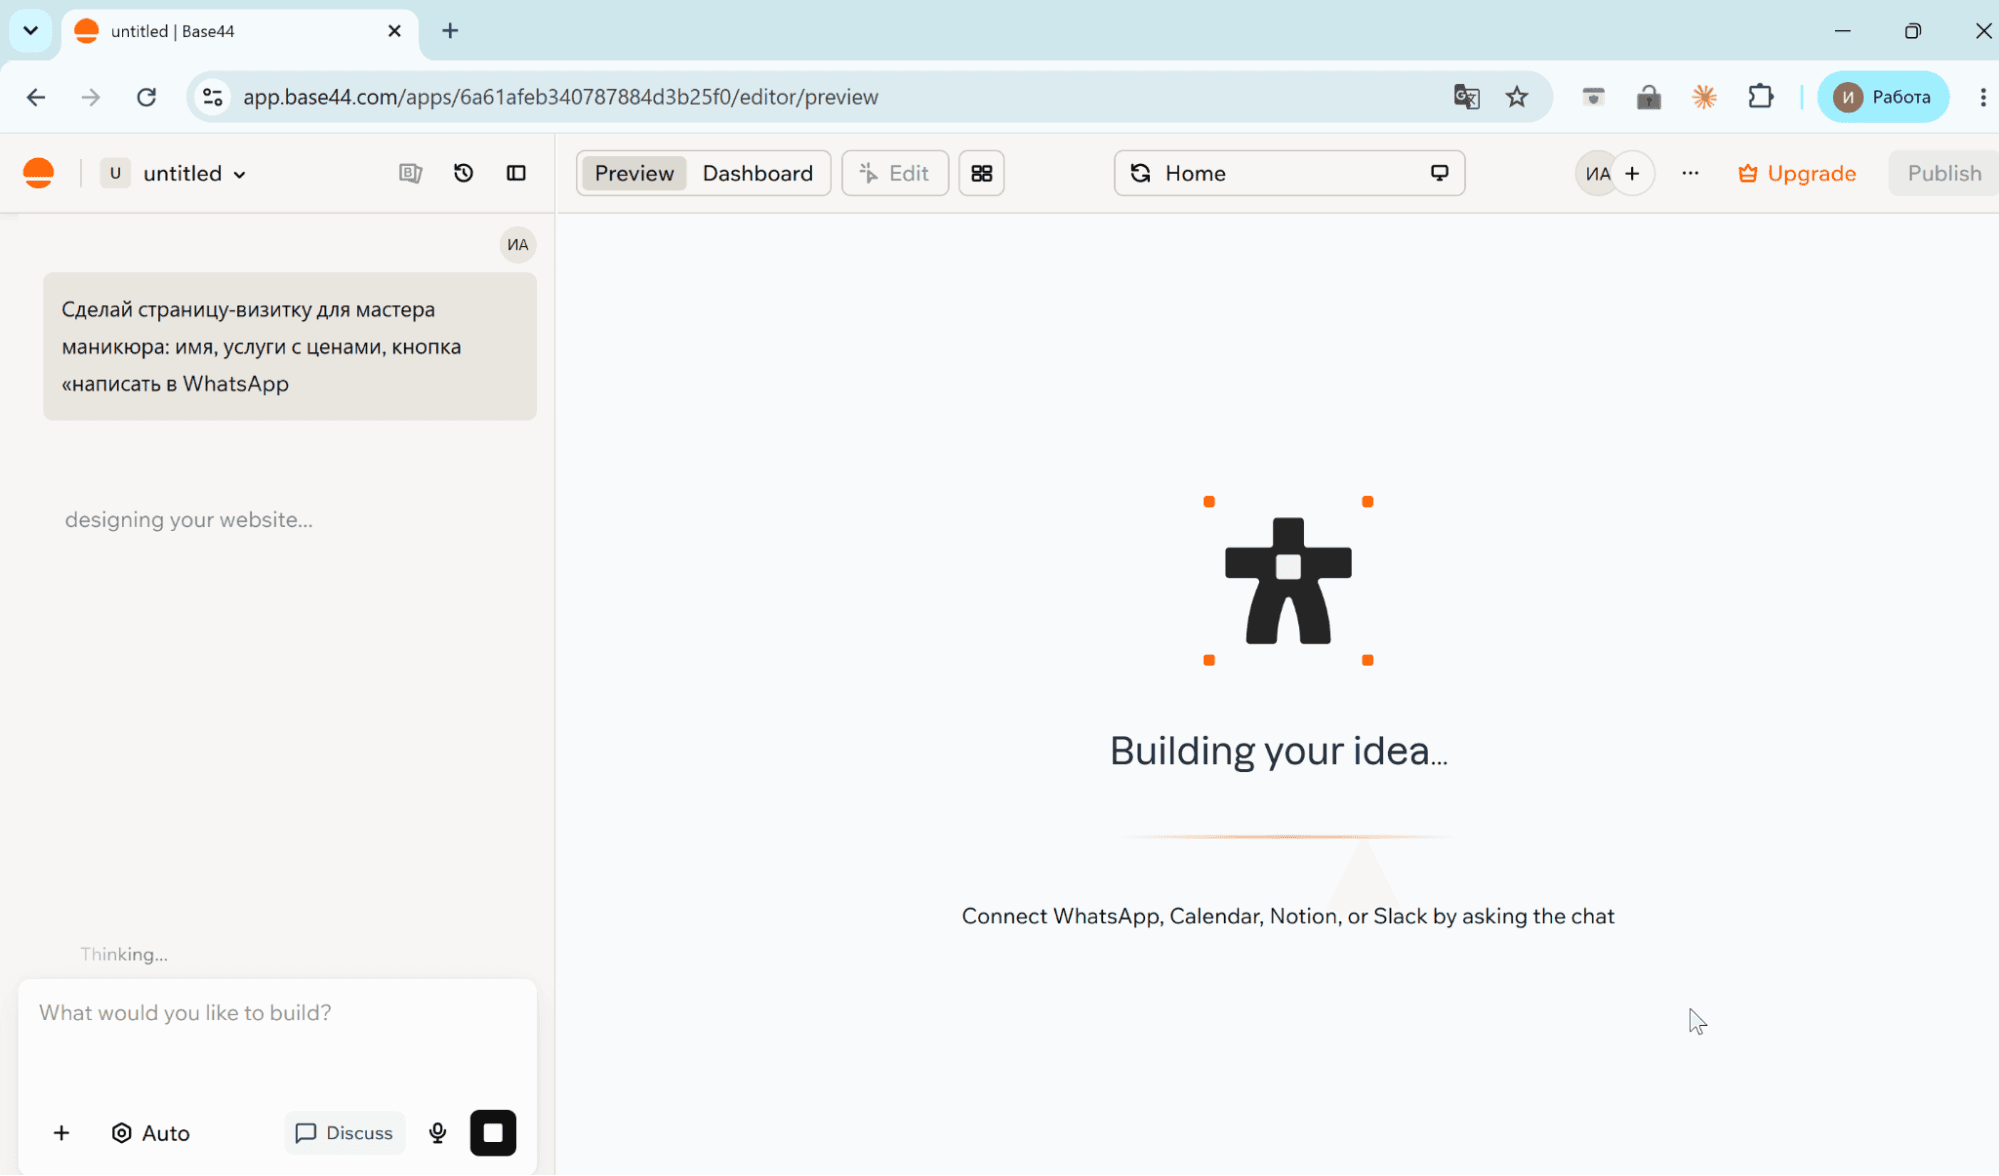
Task: Reload the page with the refresh icon
Action: click(146, 97)
